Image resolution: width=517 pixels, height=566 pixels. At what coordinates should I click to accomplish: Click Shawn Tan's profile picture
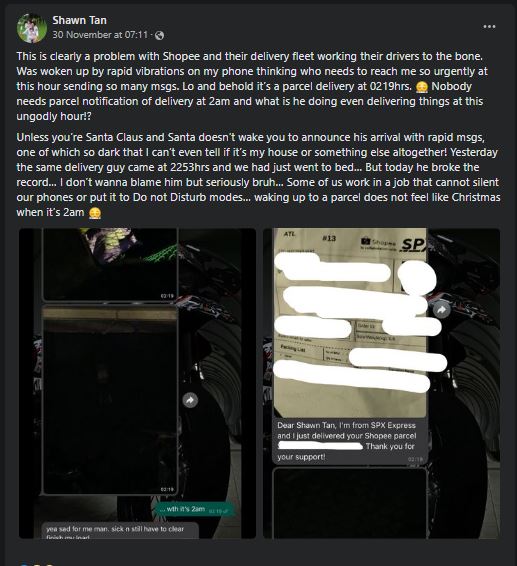[x=32, y=28]
